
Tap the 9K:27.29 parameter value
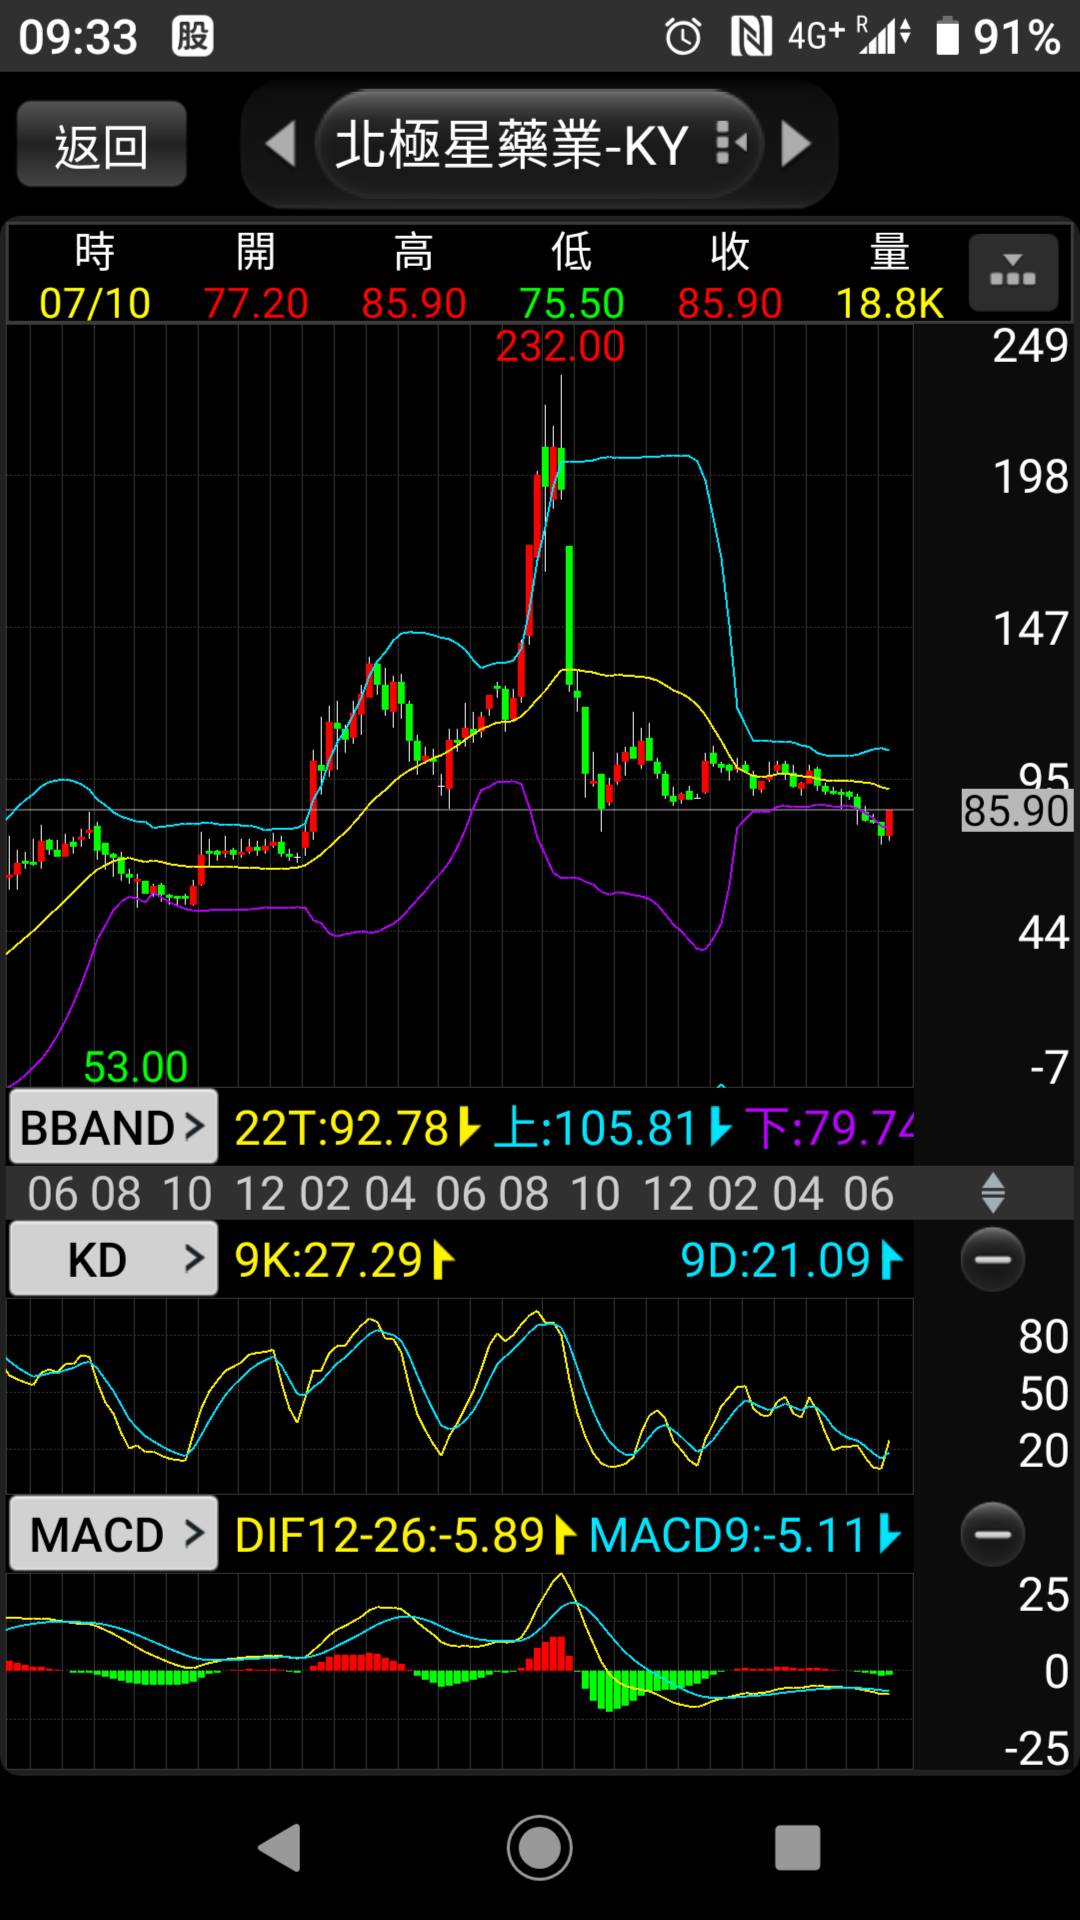coord(343,1260)
